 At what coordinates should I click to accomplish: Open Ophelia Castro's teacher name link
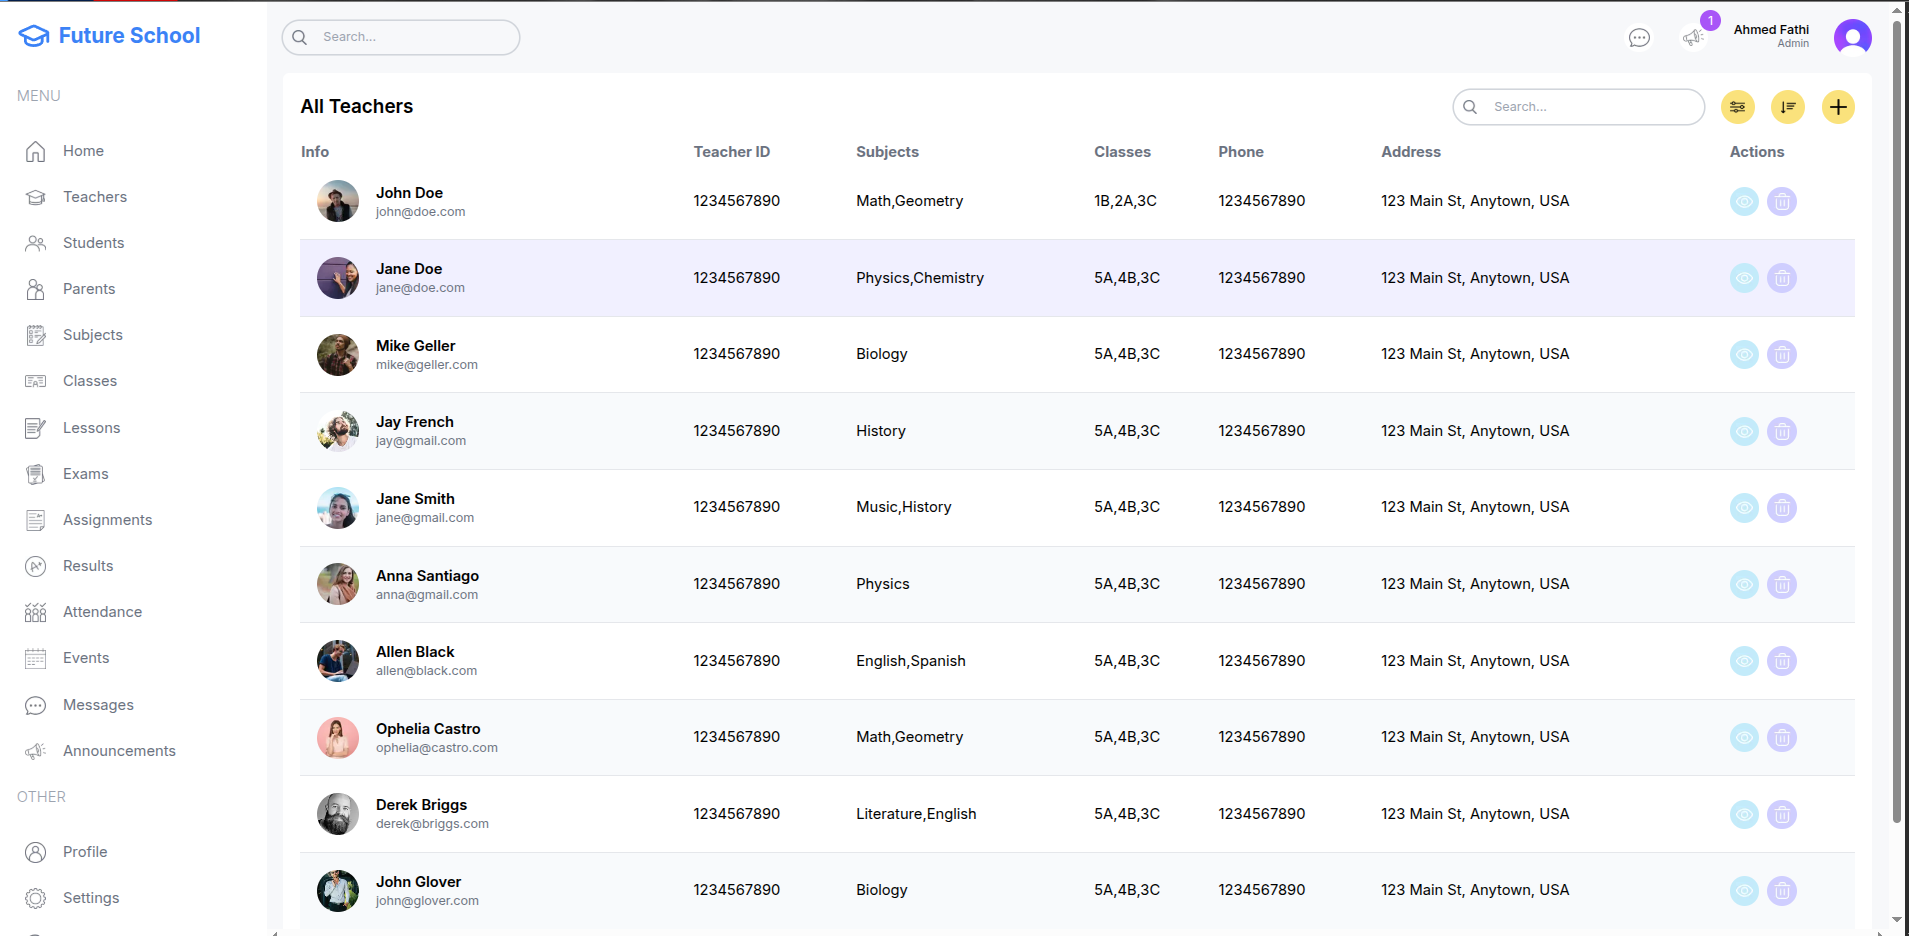pyautogui.click(x=428, y=729)
